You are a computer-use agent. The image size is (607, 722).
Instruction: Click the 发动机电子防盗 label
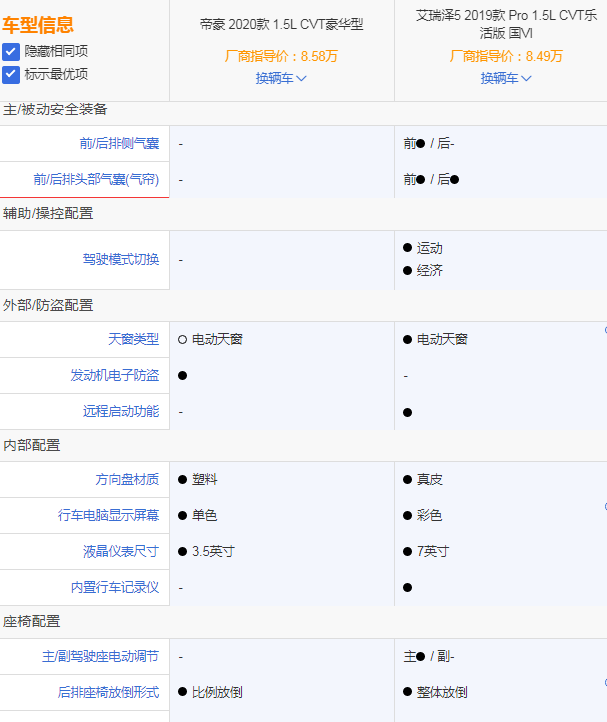coord(114,376)
